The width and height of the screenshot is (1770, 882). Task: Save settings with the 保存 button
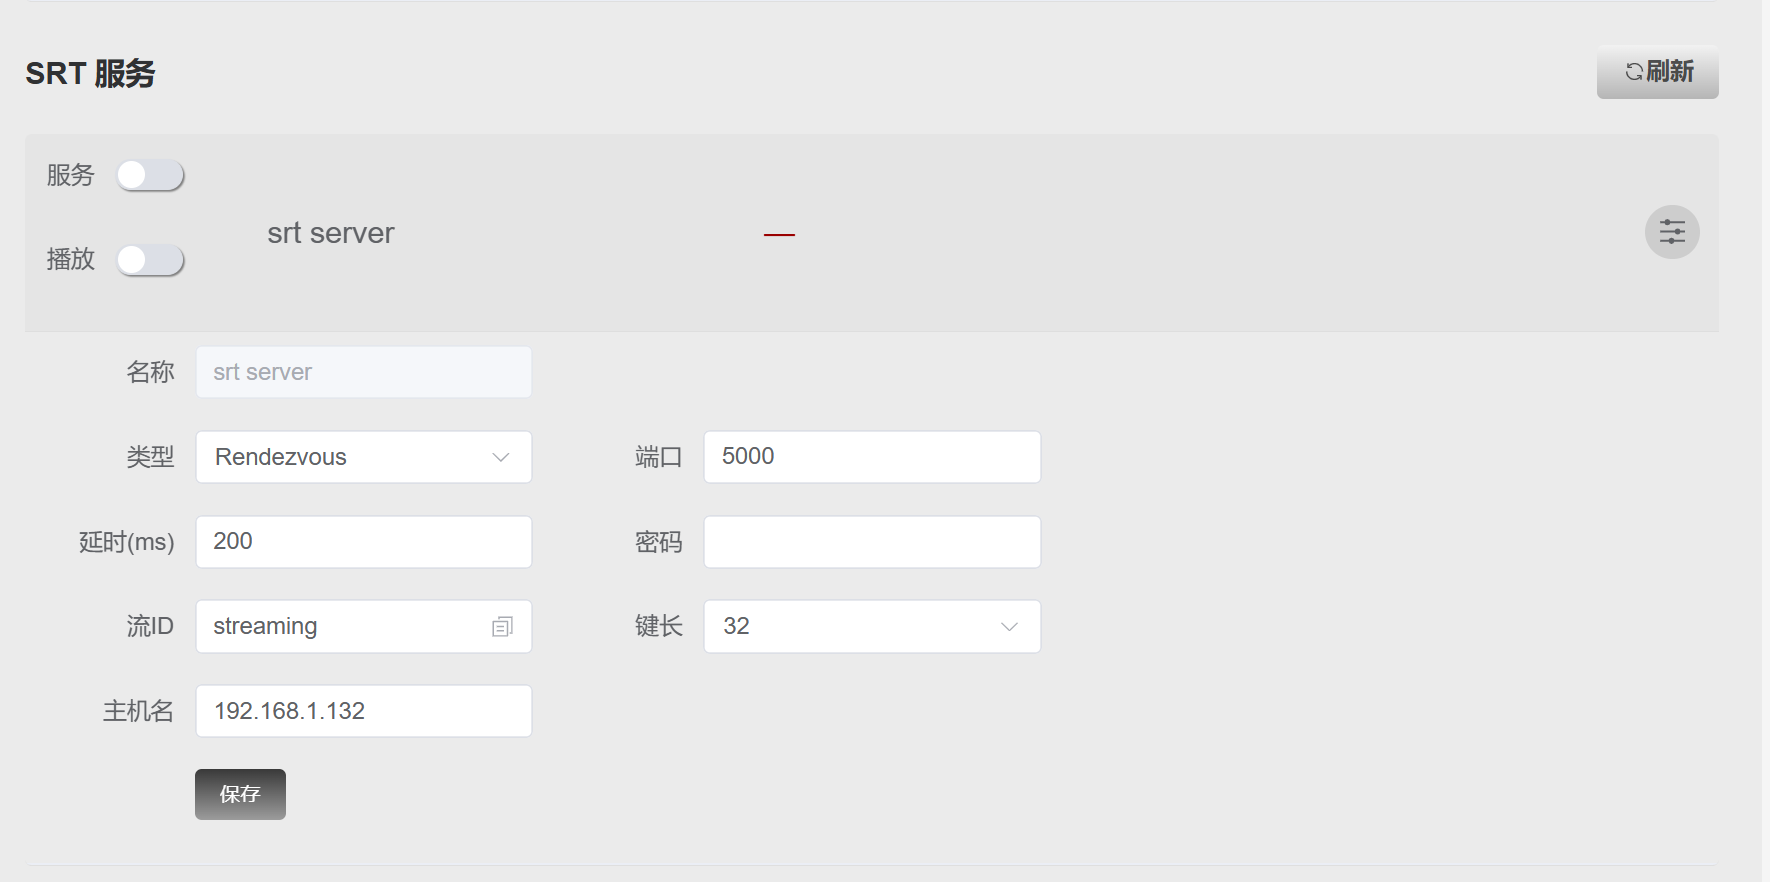240,794
